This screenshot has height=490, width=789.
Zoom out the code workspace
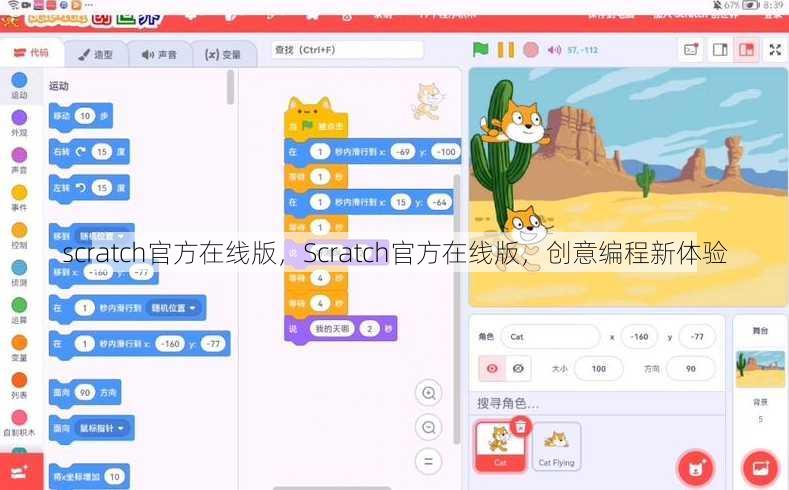point(429,427)
